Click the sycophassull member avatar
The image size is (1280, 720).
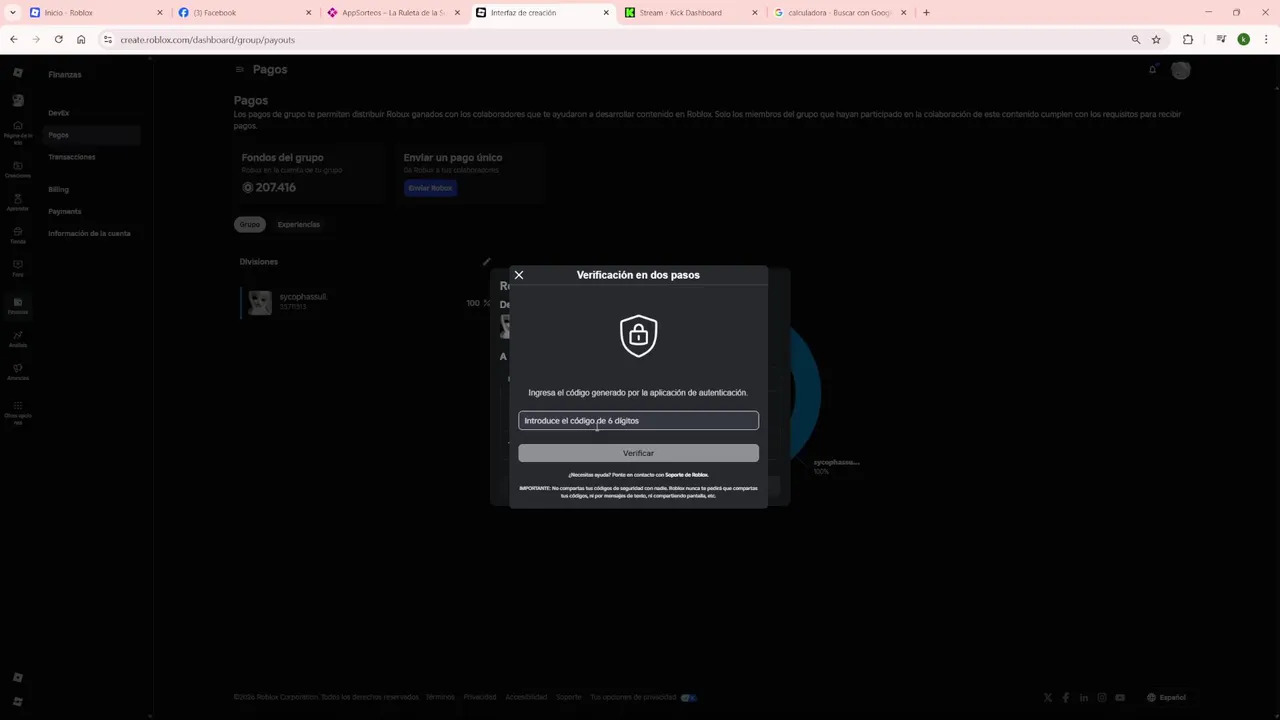tap(260, 302)
